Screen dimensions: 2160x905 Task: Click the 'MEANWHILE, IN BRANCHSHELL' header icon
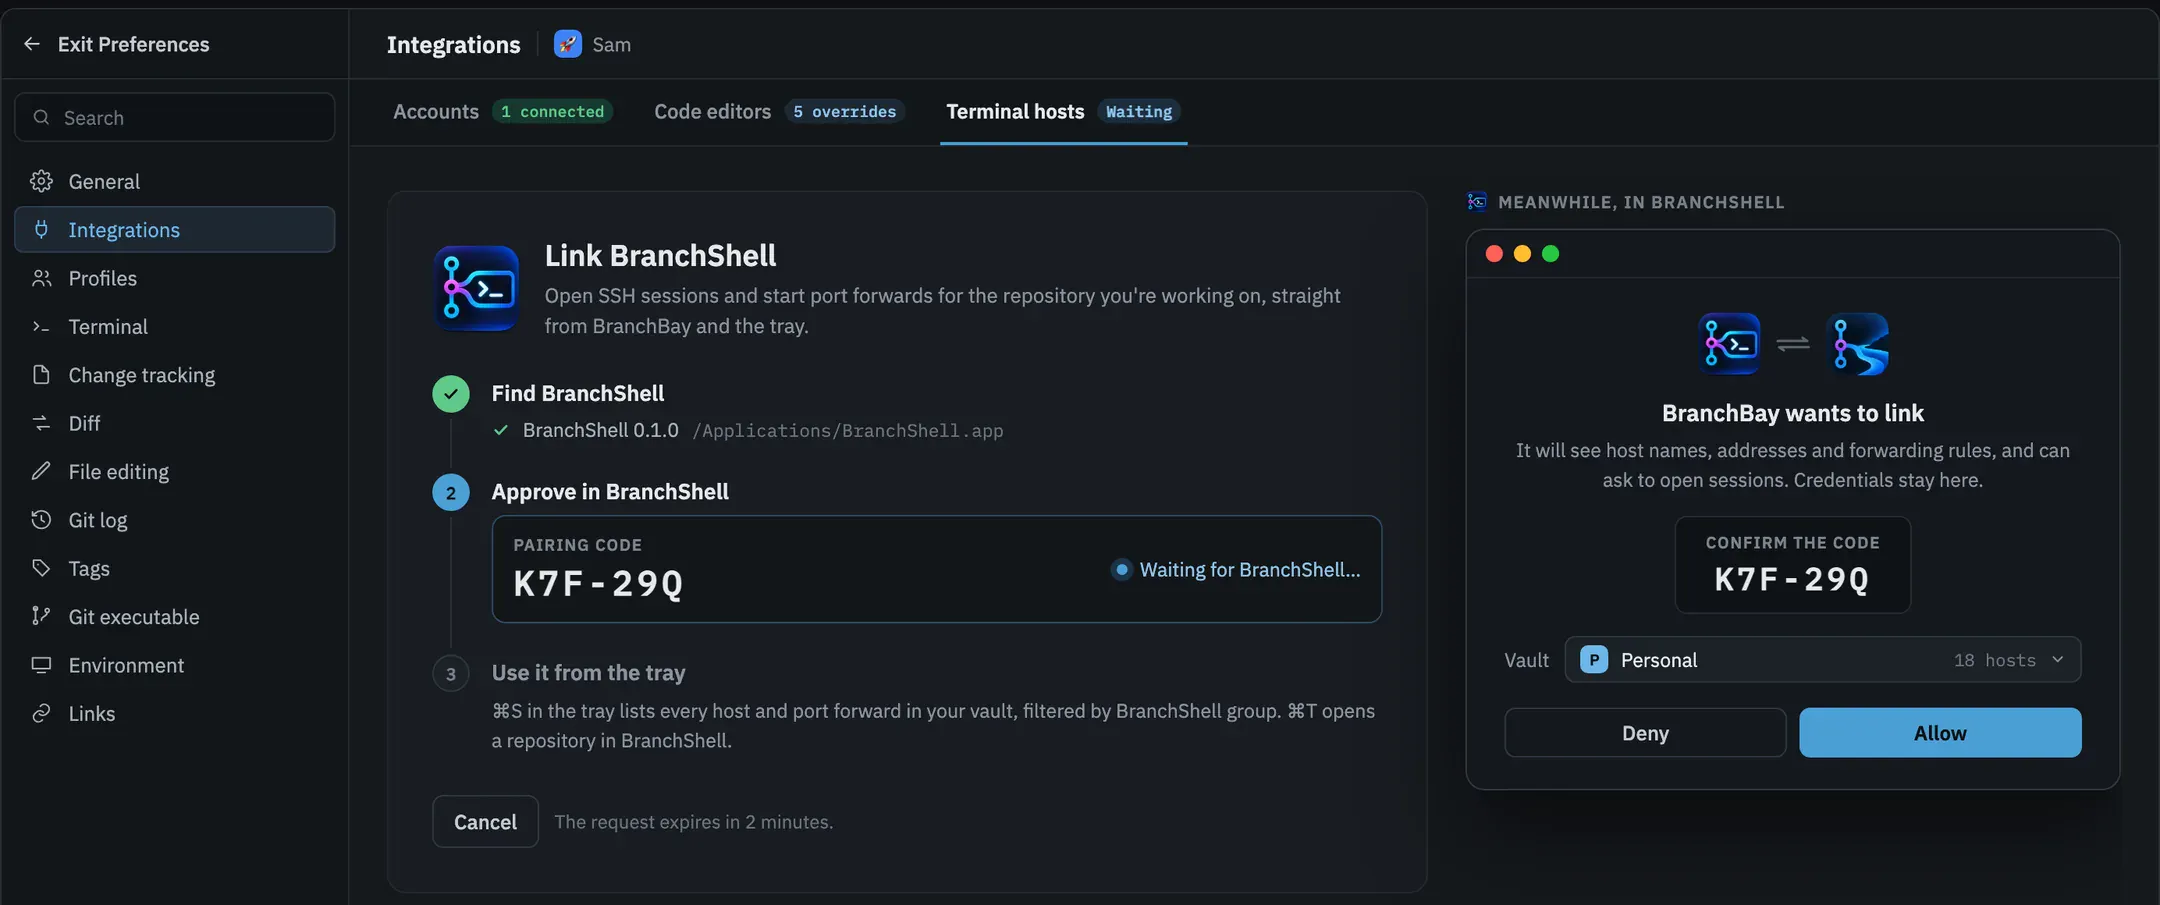click(x=1476, y=202)
